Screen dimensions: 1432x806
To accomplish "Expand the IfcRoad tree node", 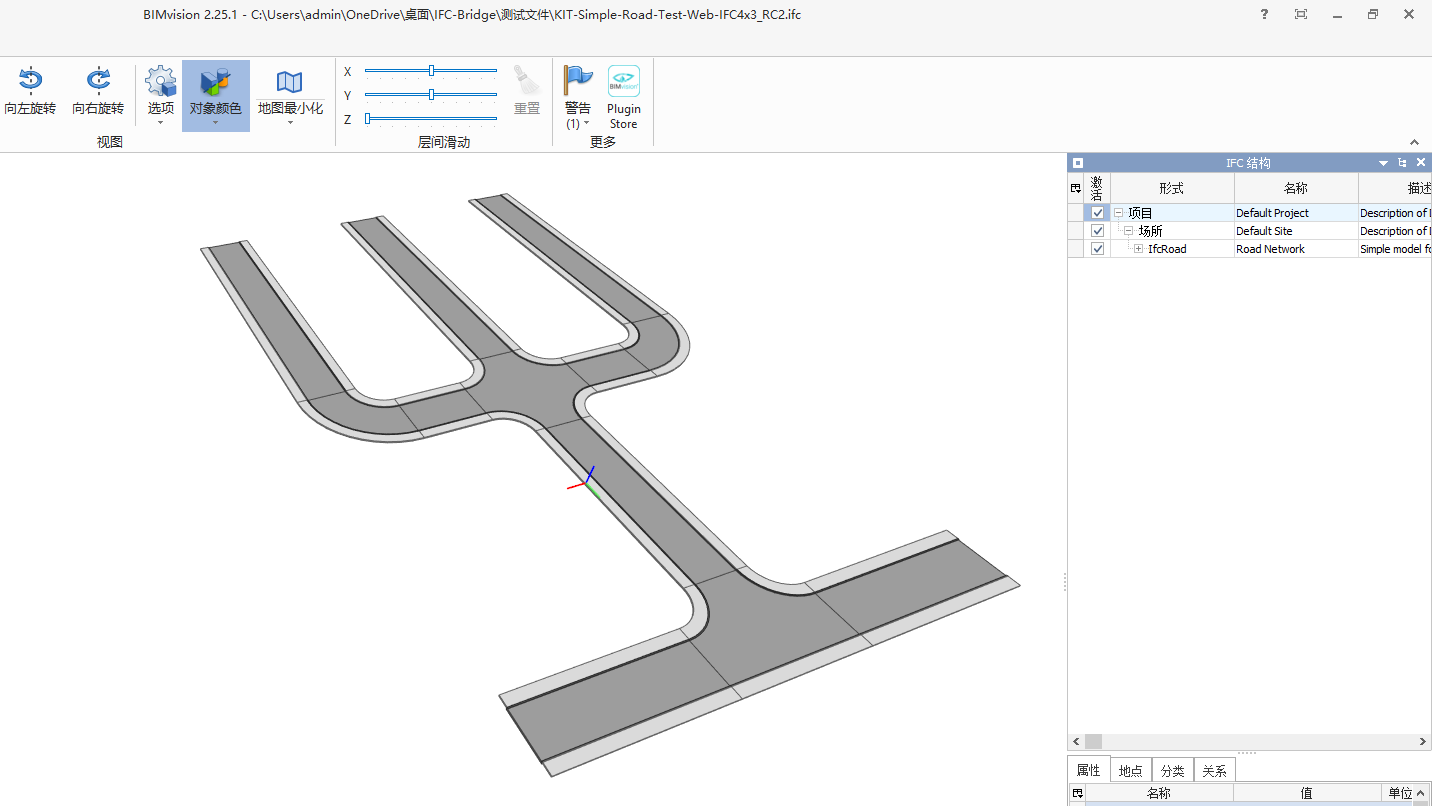I will (1139, 249).
